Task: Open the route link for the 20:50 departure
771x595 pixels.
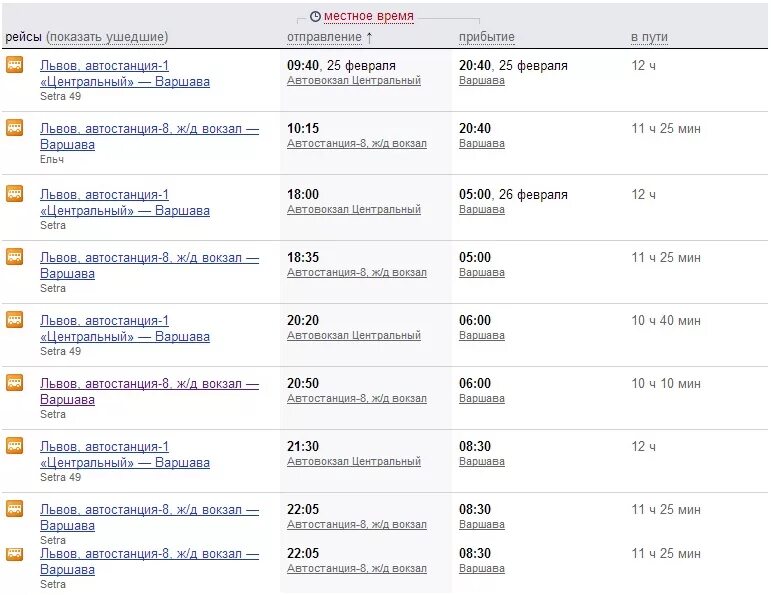Action: (149, 391)
